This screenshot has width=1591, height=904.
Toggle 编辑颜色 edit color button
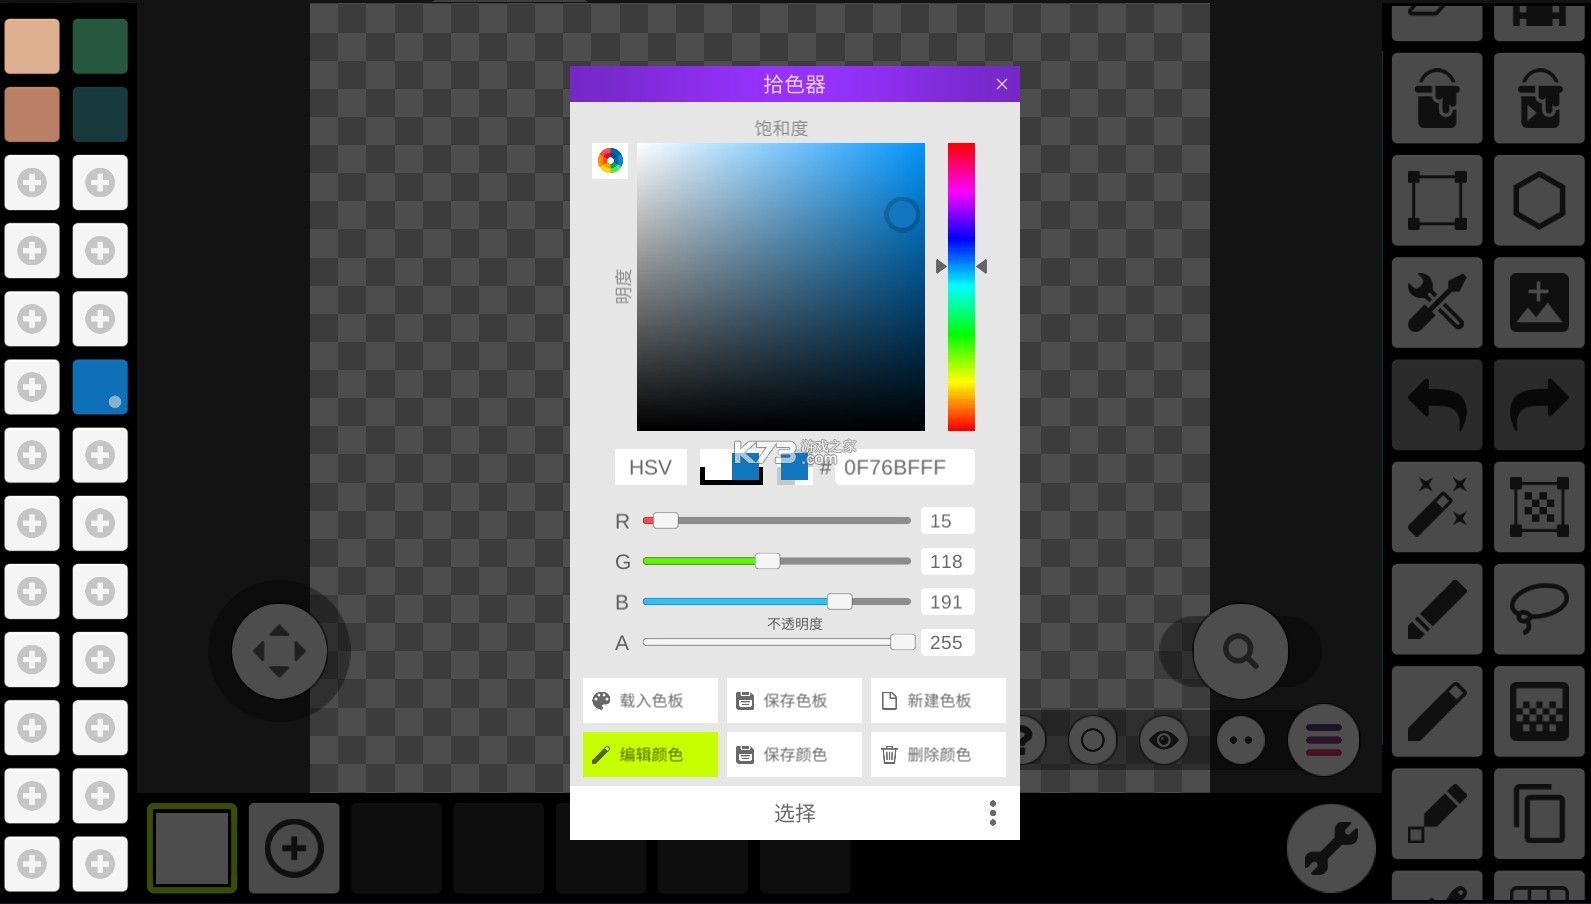650,755
